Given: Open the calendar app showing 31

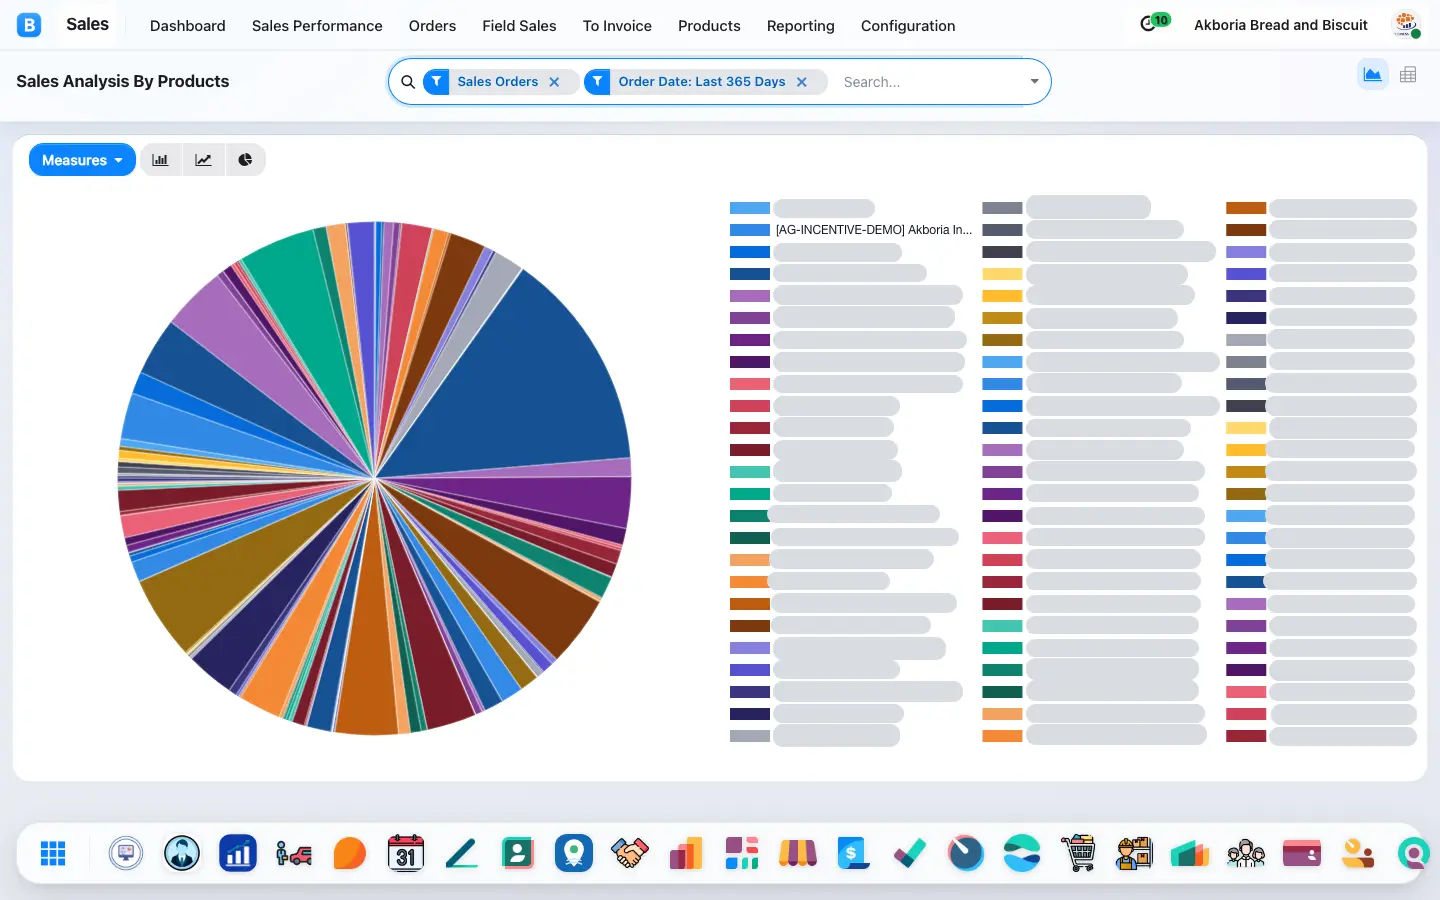Looking at the screenshot, I should click(406, 853).
